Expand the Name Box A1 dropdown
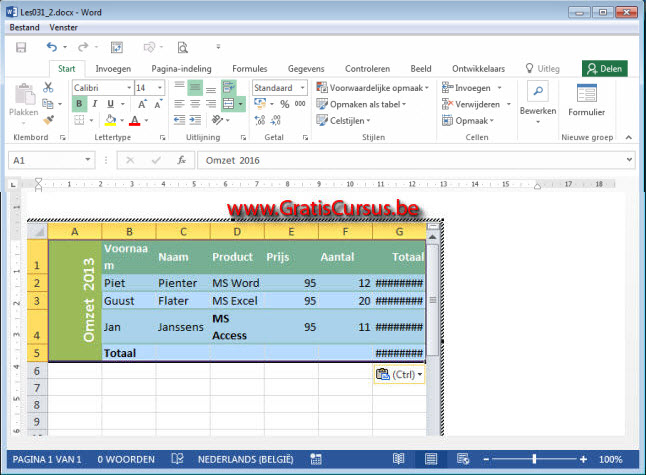Image resolution: width=646 pixels, height=475 pixels. (x=88, y=160)
